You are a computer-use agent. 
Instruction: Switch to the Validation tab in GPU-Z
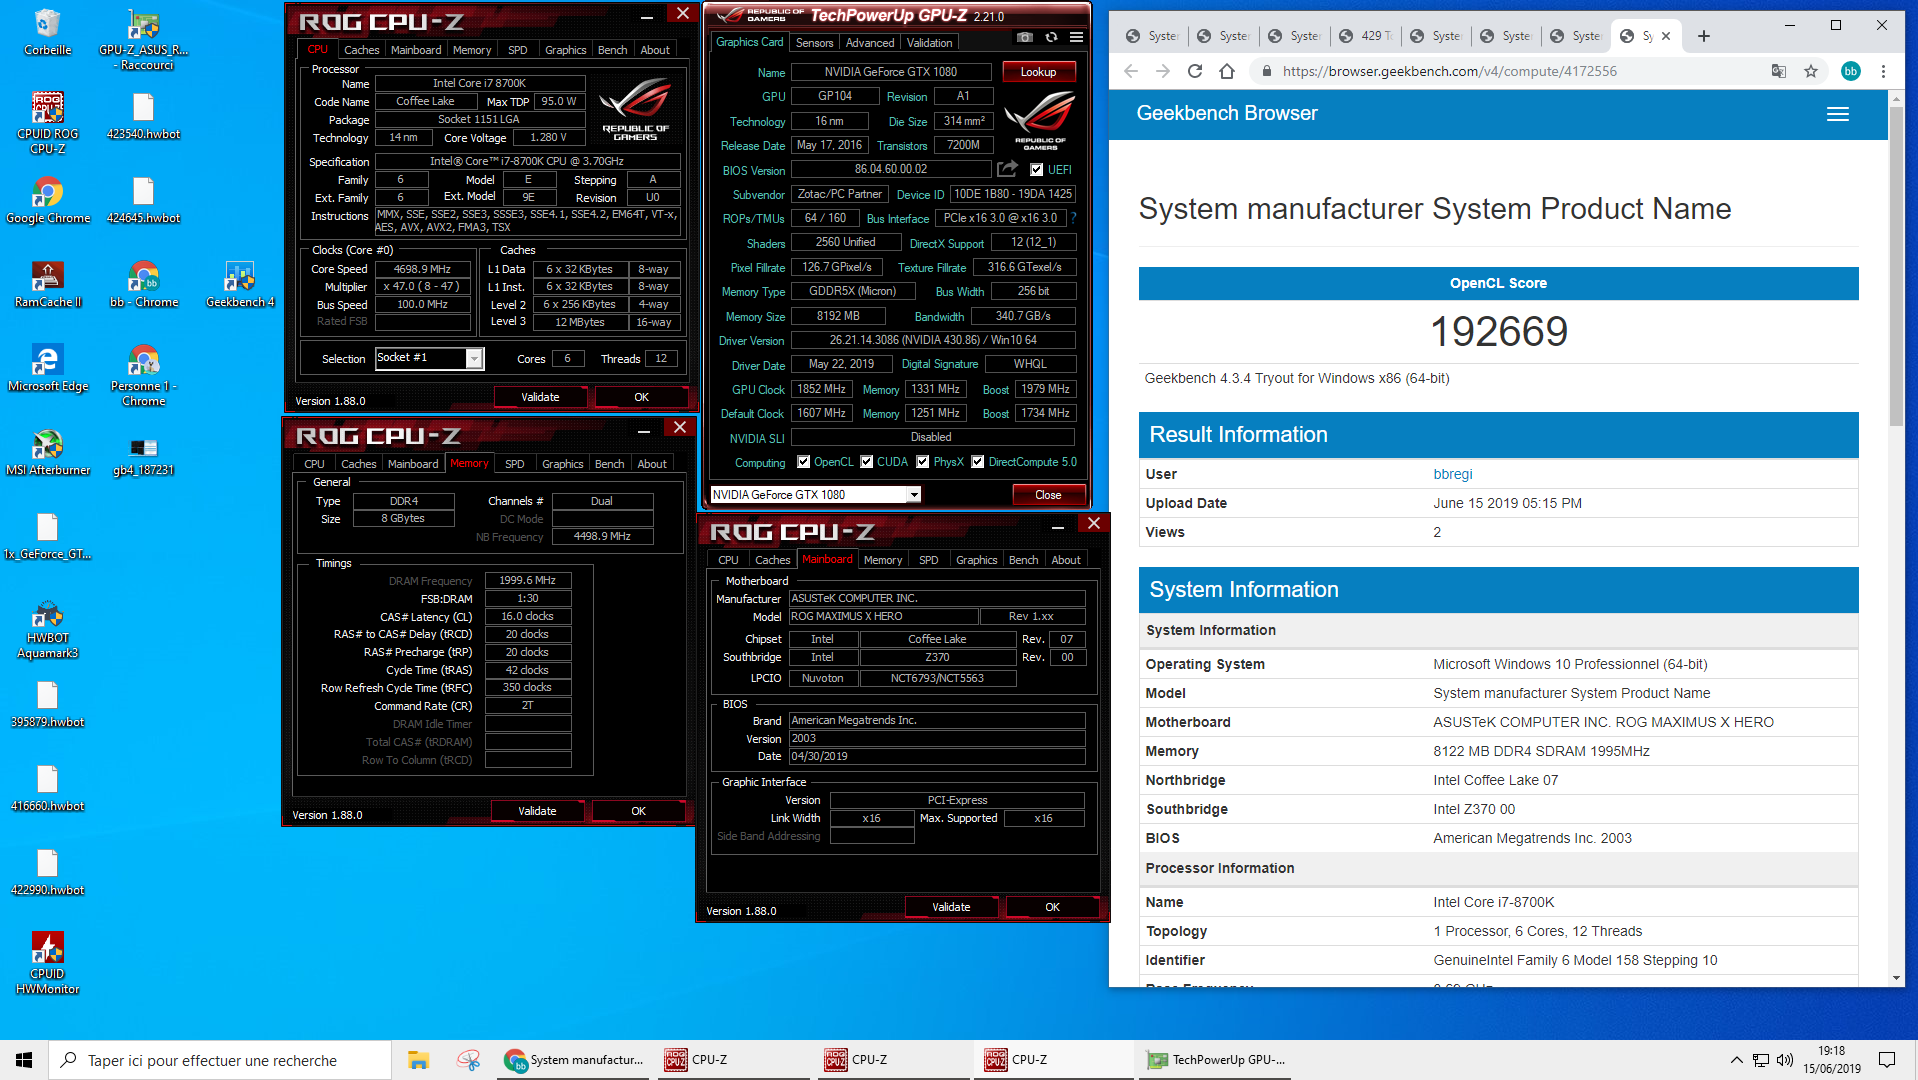click(x=929, y=43)
